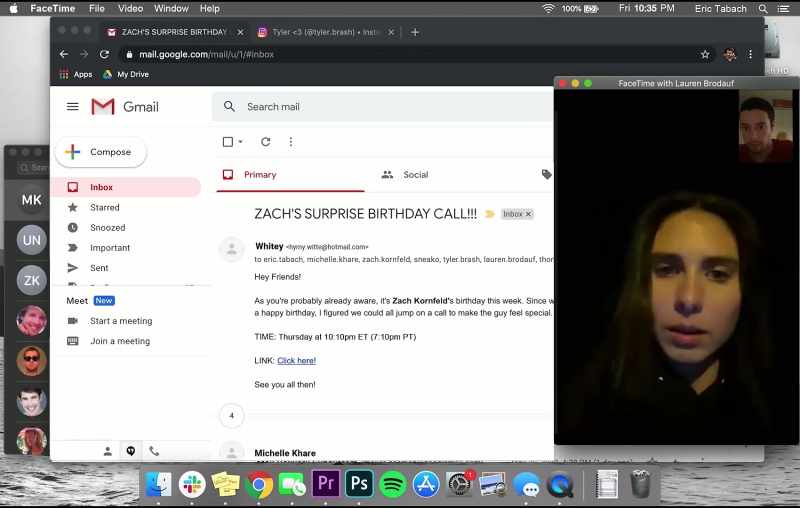Open Slack from the Dock
This screenshot has height=508, width=800.
[192, 484]
